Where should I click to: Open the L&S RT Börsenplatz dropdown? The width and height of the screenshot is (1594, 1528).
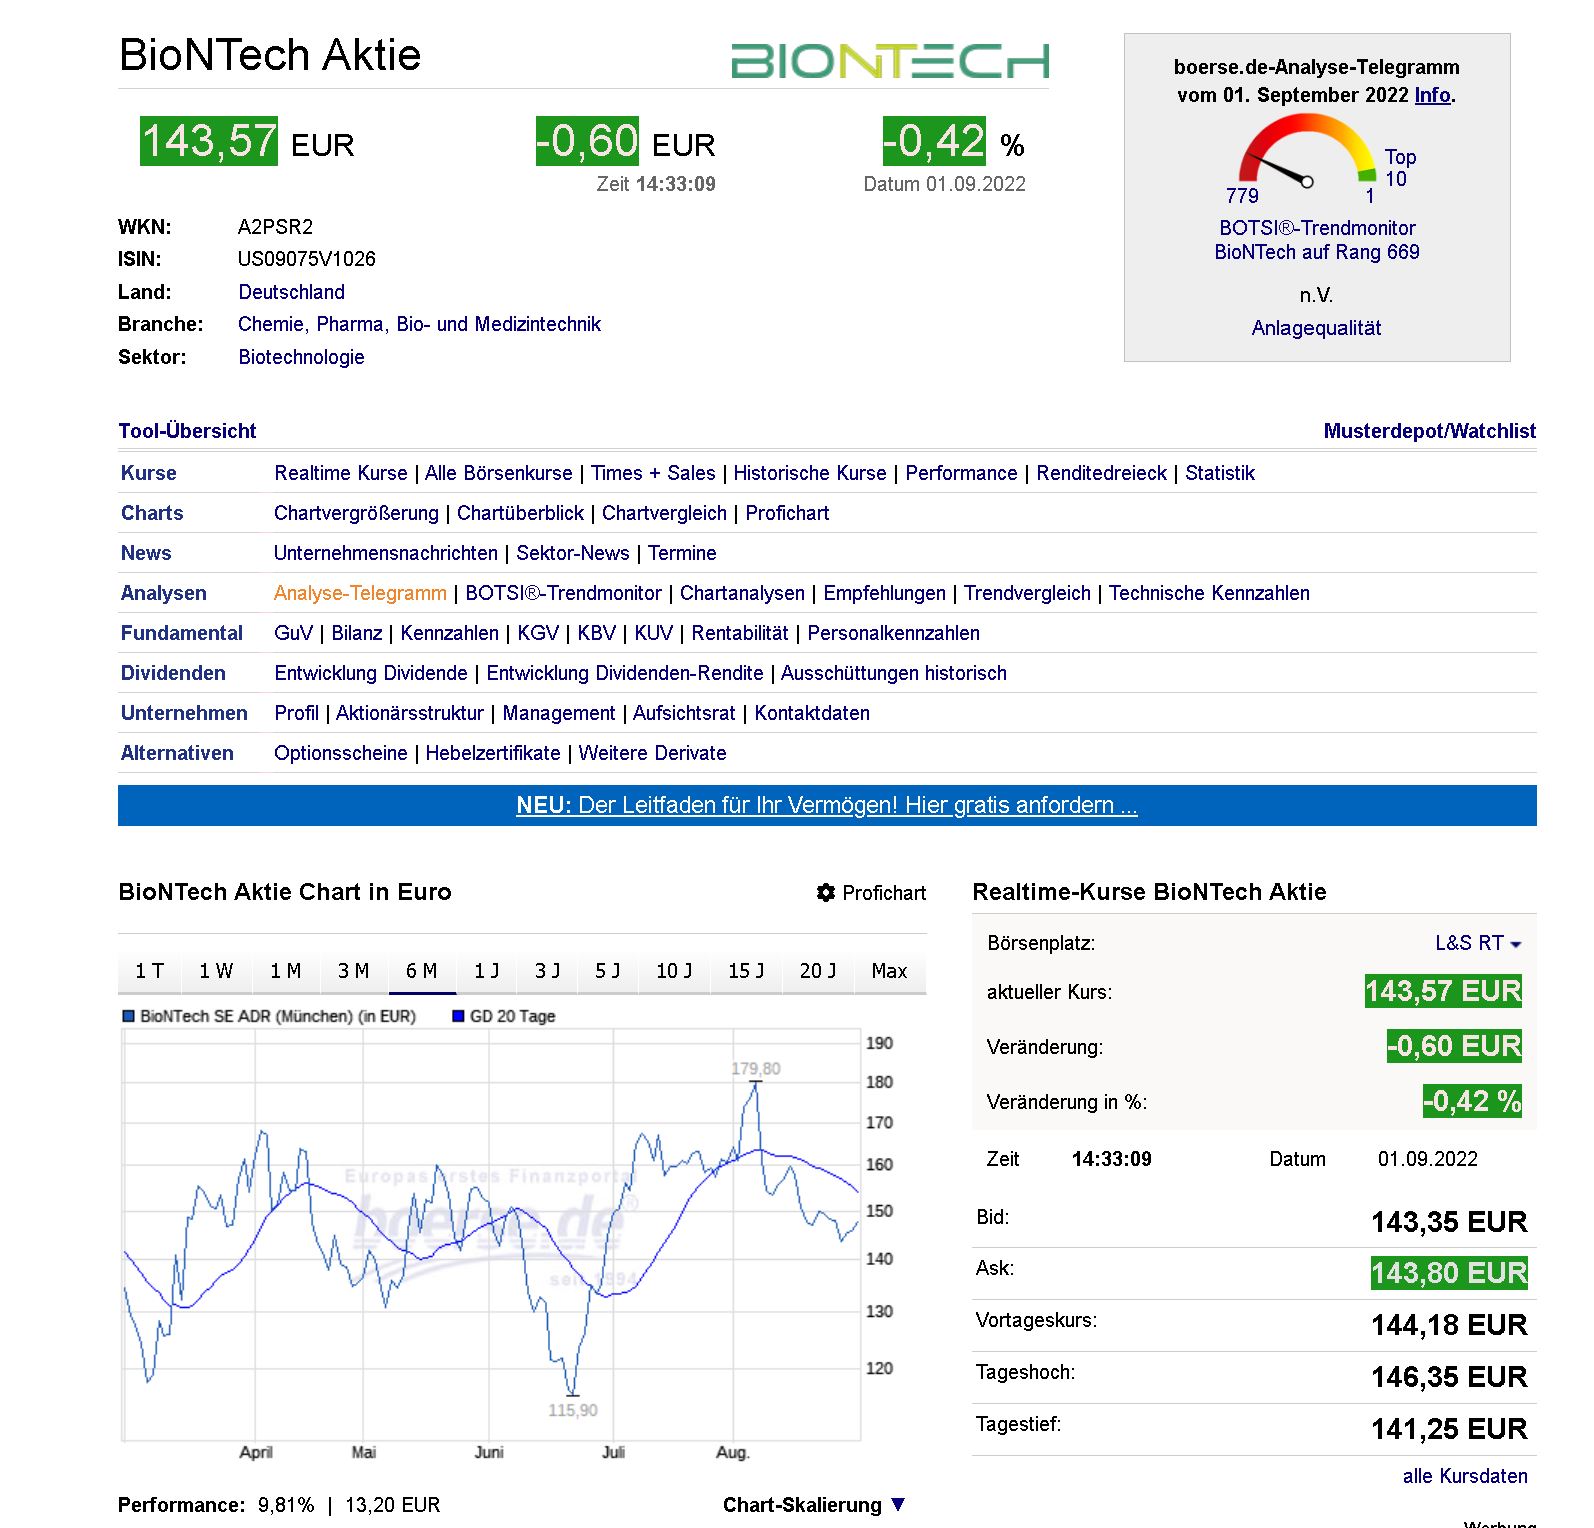[x=1478, y=943]
